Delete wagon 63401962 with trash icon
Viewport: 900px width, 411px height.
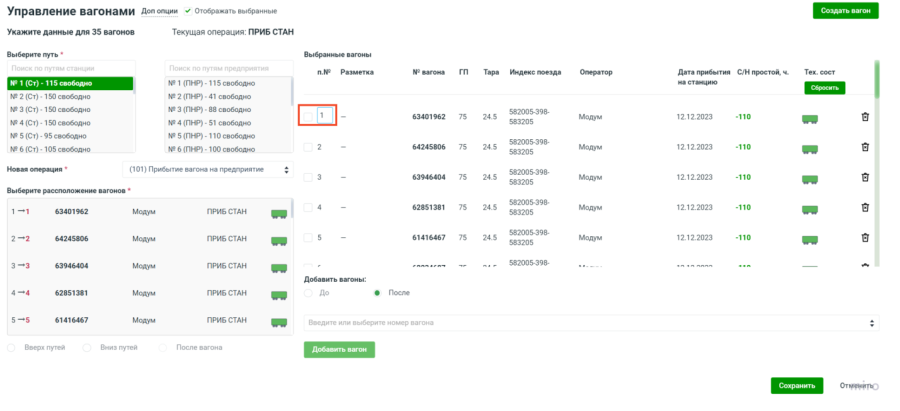[865, 117]
